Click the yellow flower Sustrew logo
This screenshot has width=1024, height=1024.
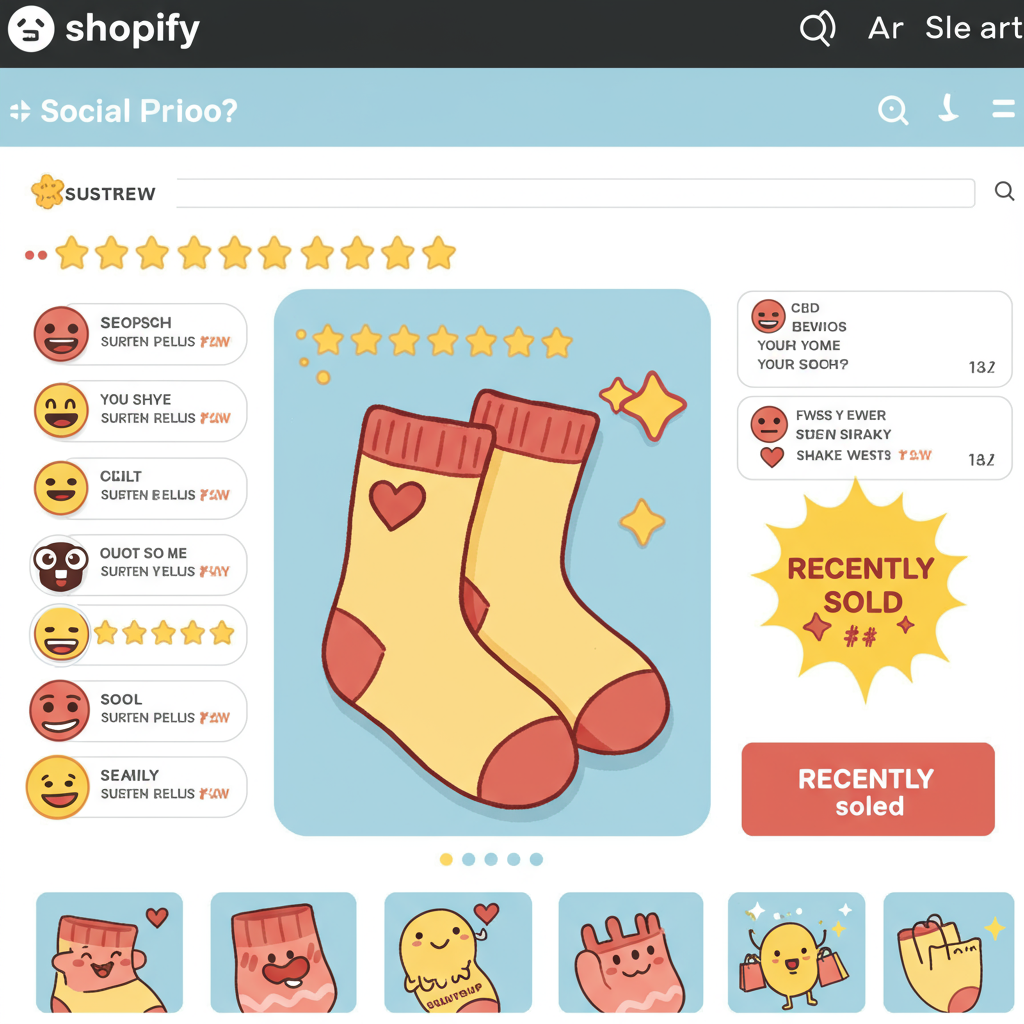pyautogui.click(x=48, y=191)
